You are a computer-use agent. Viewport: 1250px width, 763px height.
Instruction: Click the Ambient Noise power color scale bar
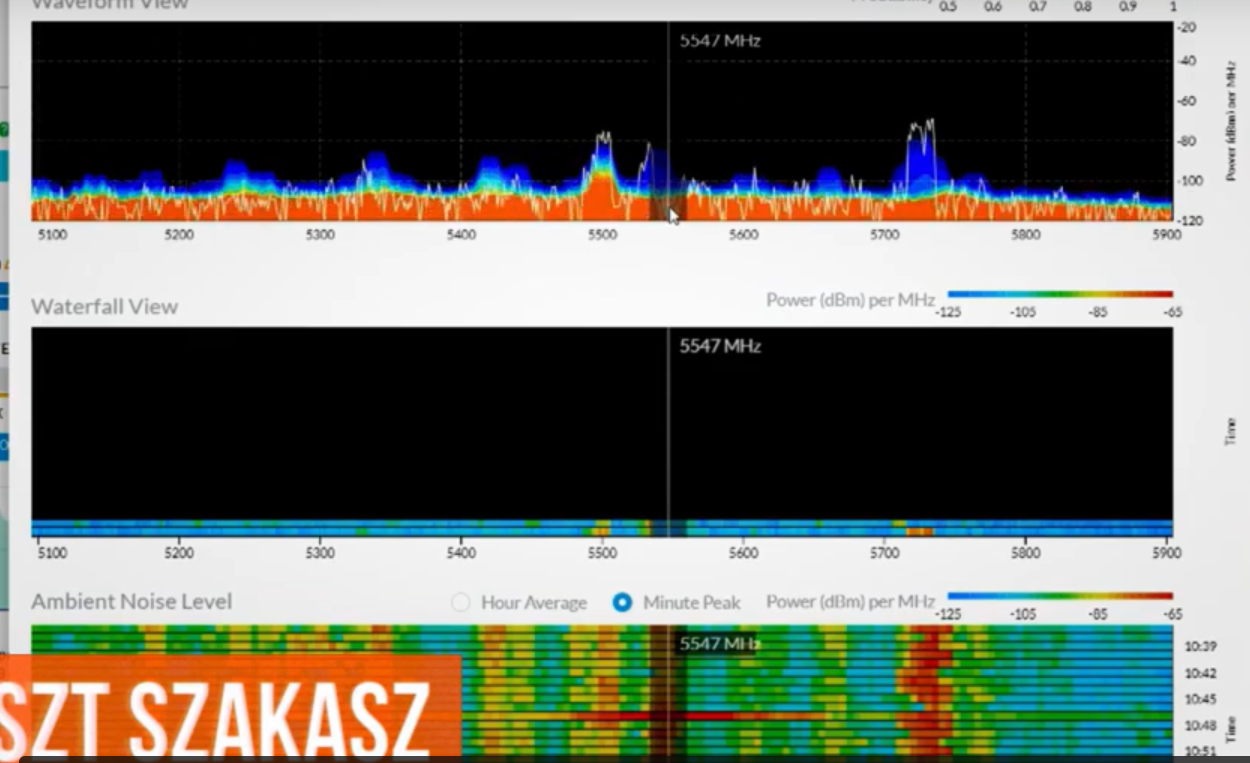pyautogui.click(x=1060, y=596)
